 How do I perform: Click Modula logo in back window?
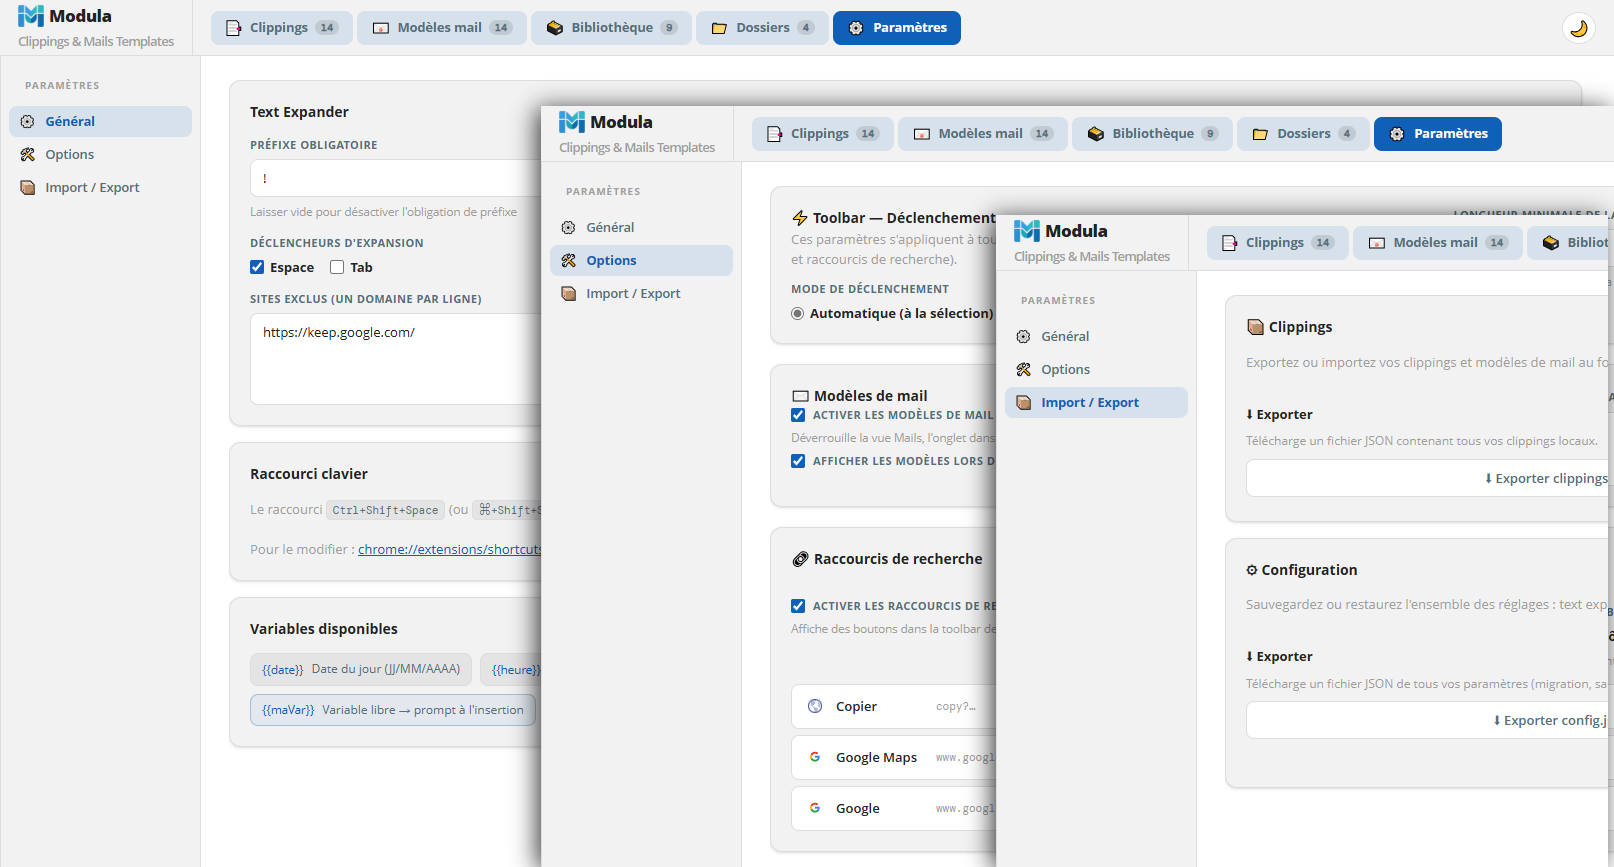pos(31,16)
